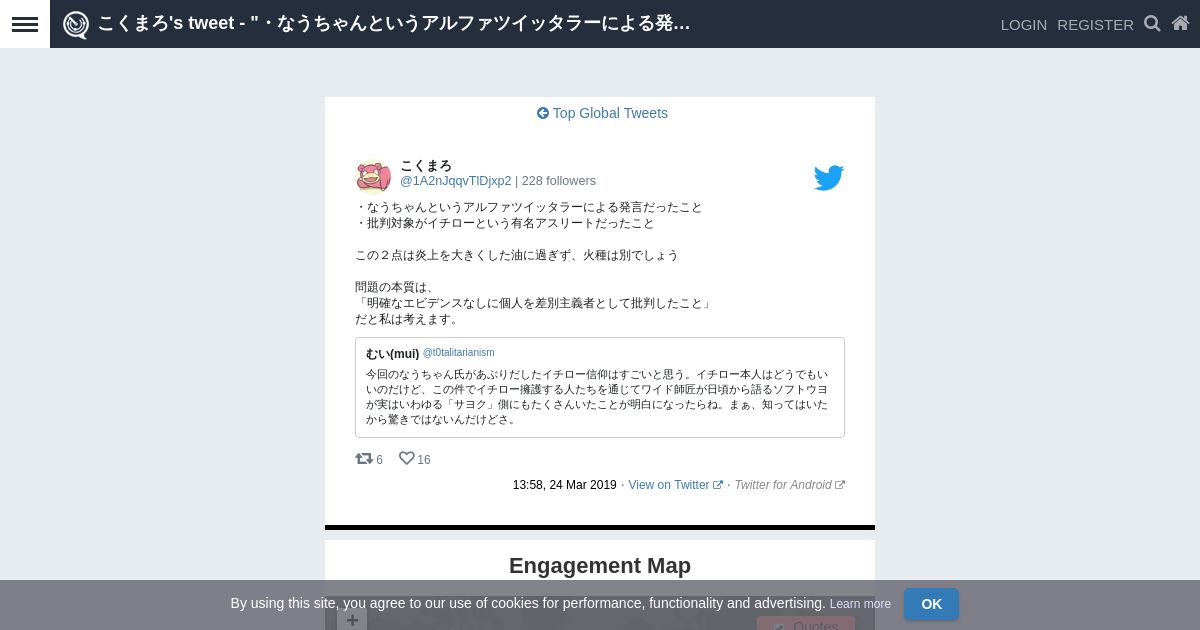This screenshot has width=1200, height=630.
Task: Go to home via house icon
Action: pos(1180,23)
